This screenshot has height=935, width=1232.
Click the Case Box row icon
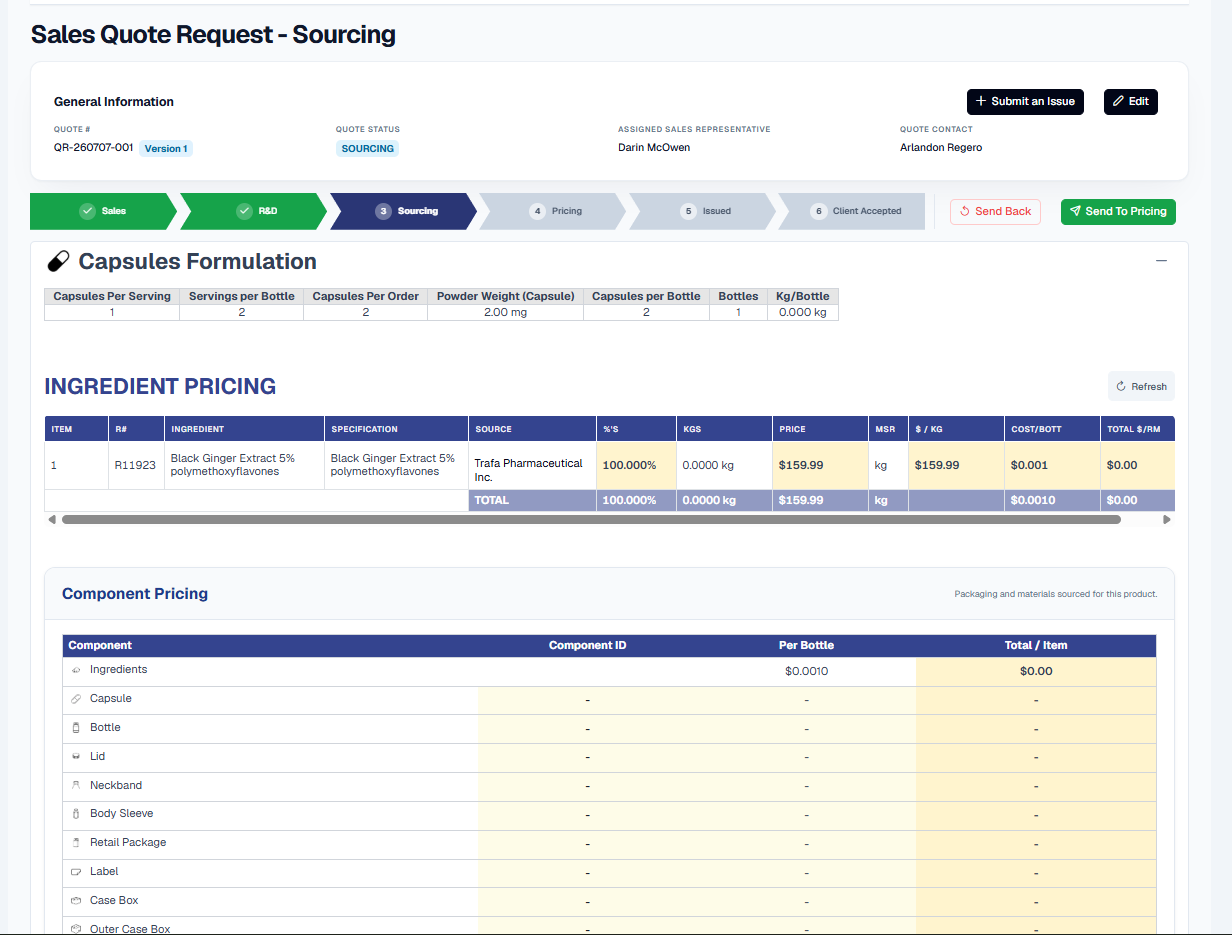pyautogui.click(x=76, y=901)
